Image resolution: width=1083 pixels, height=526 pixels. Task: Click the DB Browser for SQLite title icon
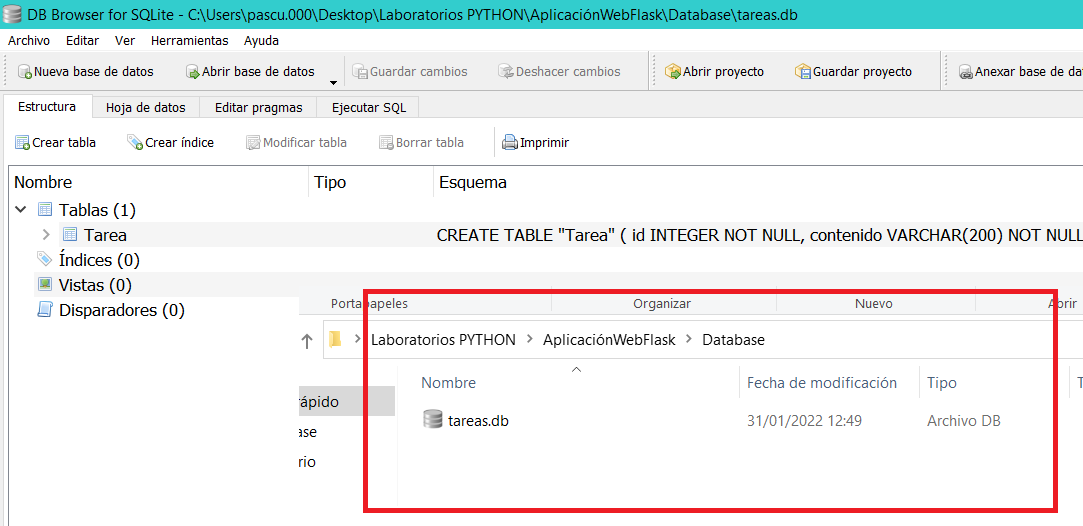coord(12,14)
